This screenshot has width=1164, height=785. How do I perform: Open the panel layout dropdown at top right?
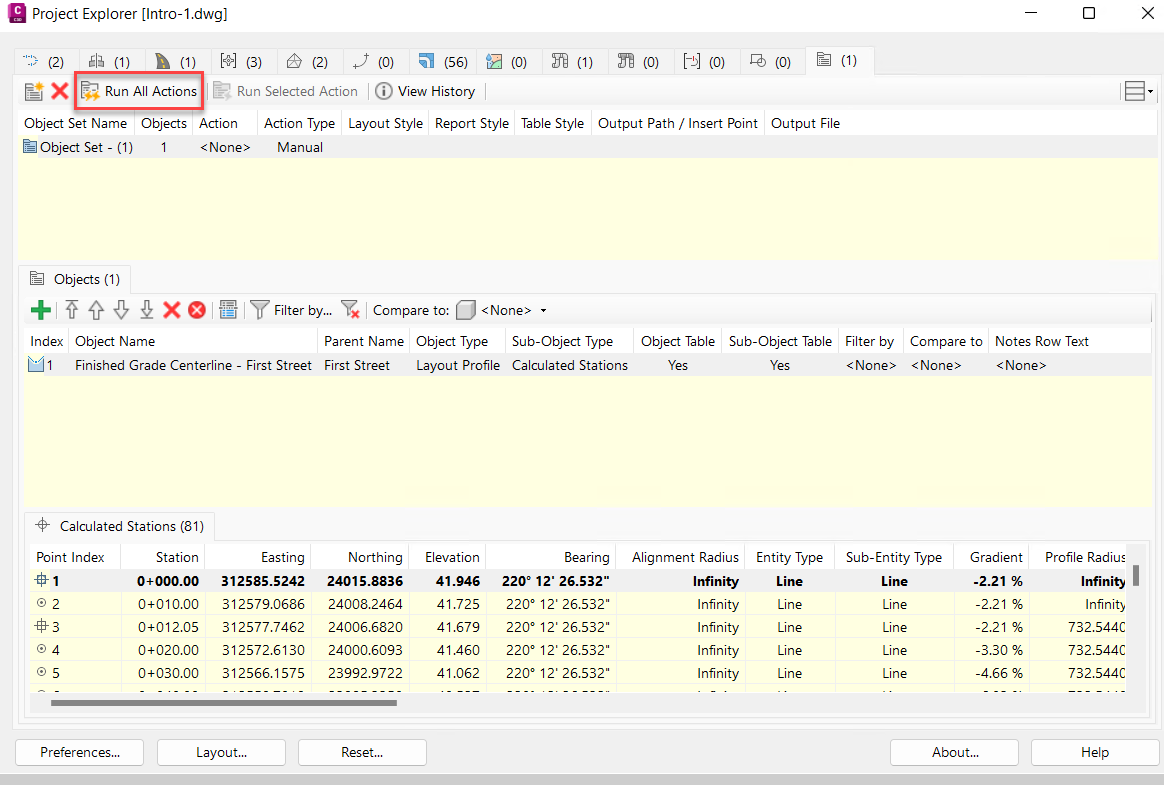pos(1139,91)
